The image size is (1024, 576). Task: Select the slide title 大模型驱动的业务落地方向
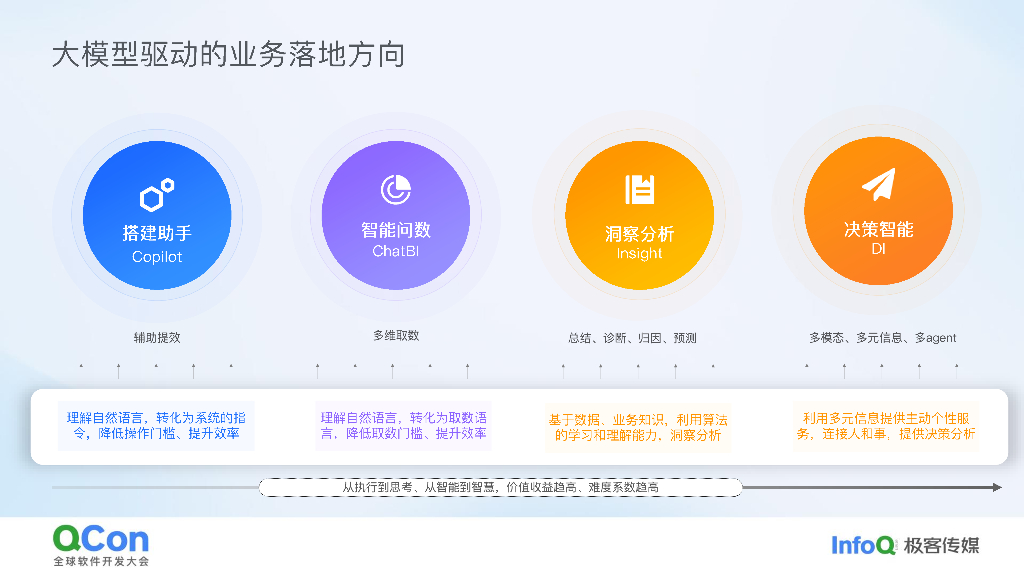pyautogui.click(x=228, y=57)
